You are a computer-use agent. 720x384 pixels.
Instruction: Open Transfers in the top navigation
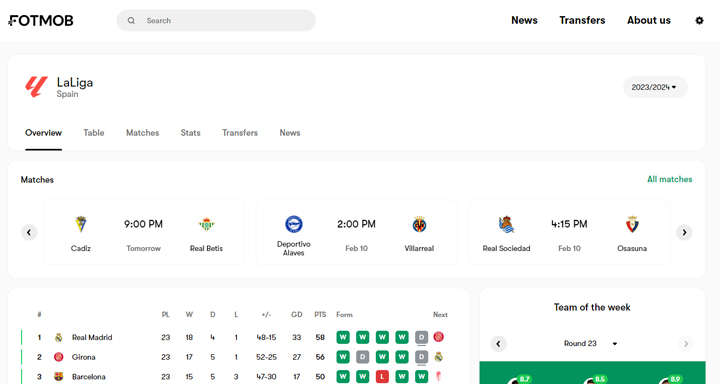pyautogui.click(x=582, y=21)
